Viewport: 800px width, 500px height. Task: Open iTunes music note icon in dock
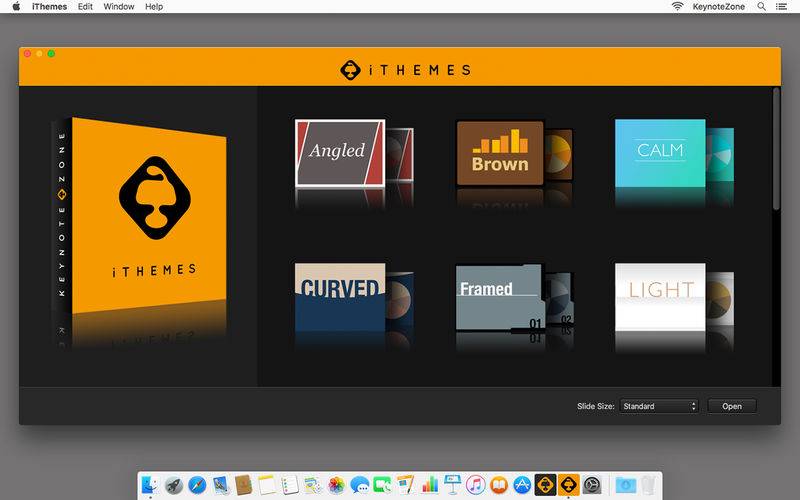coord(476,485)
